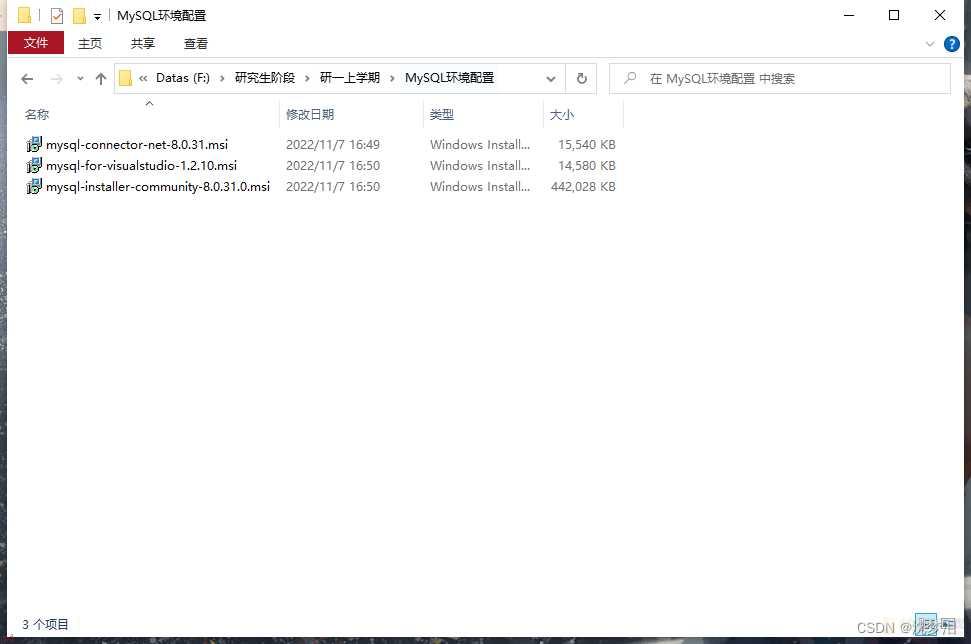Open the 文件 menu
Screen dimensions: 971x644
click(36, 43)
